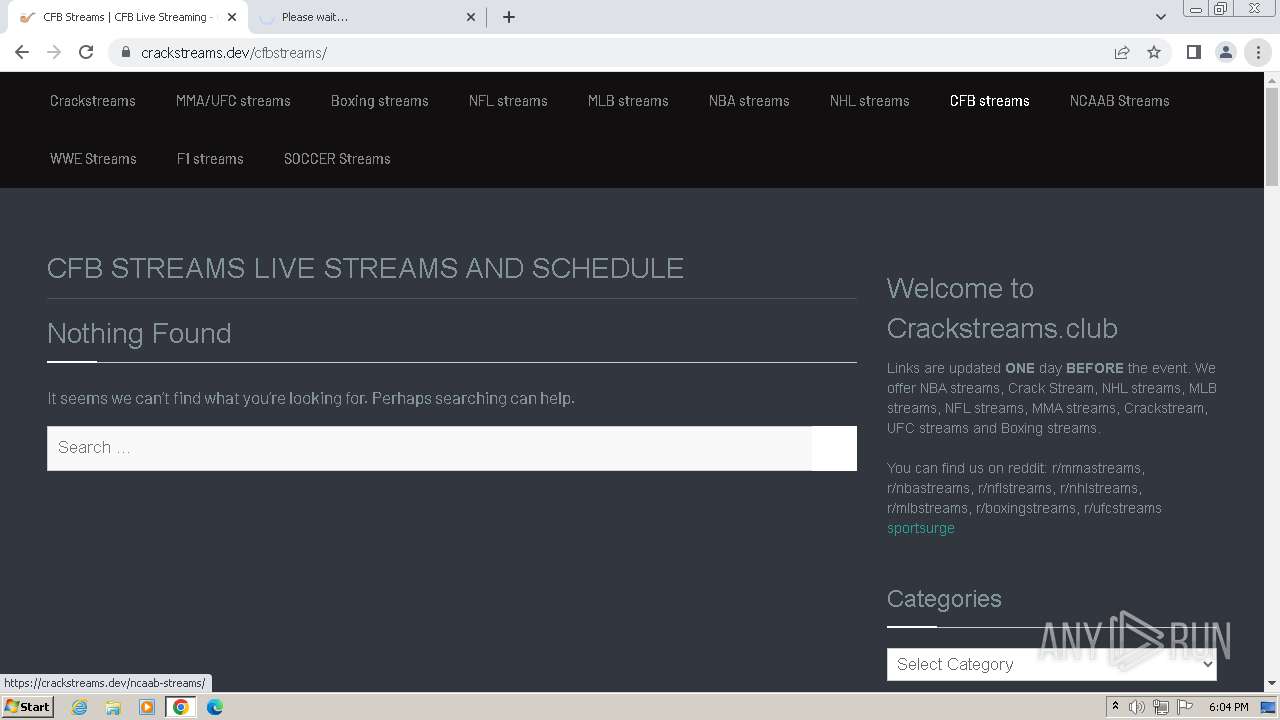Click the Categories heading
The width and height of the screenshot is (1280, 720).
coord(944,599)
